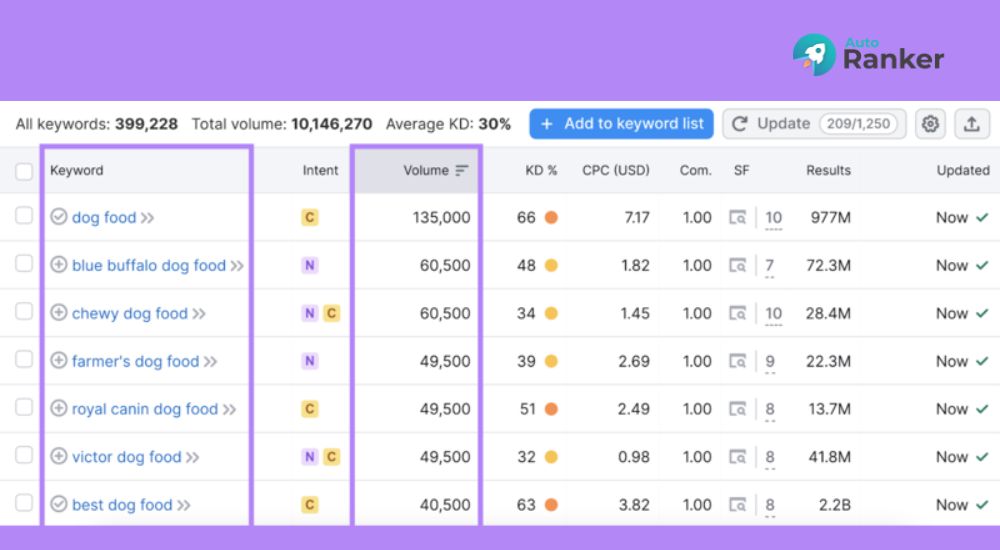Screen dimensions: 1000x550
Task: Add chewy dog food via plus circle icon
Action: point(59,313)
